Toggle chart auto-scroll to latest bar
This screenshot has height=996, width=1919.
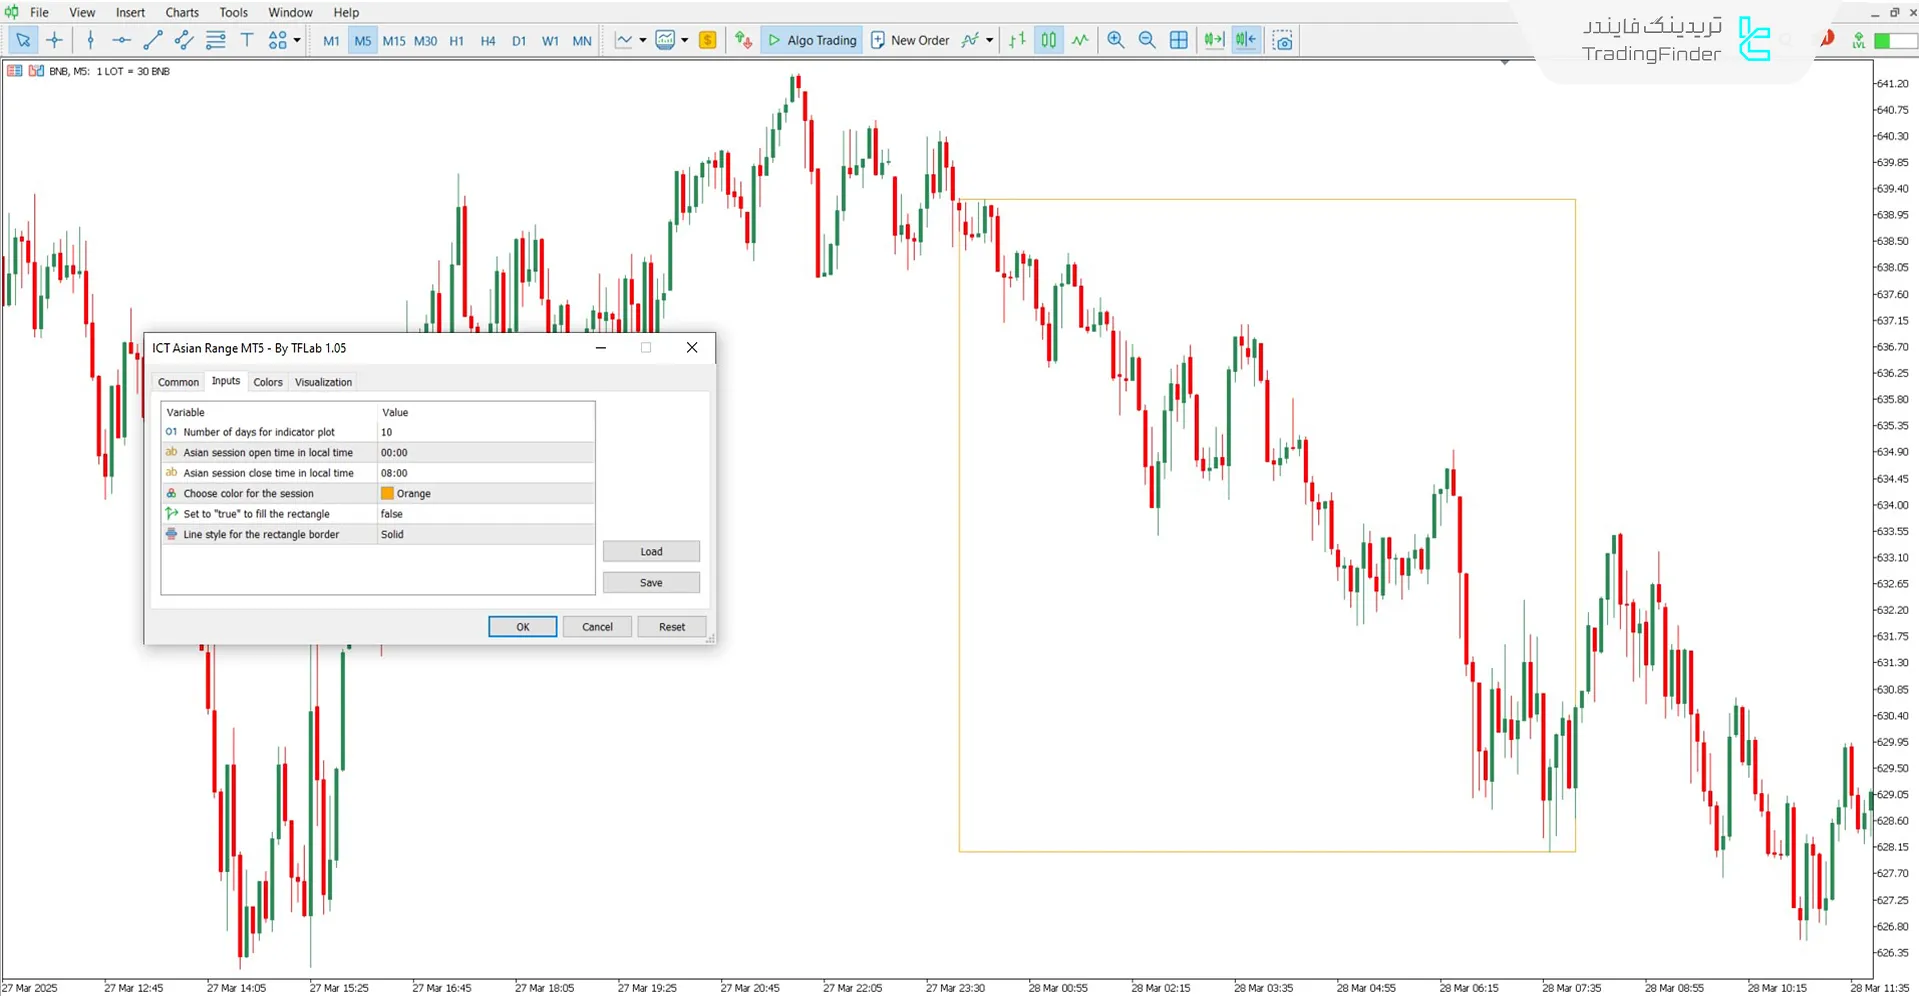point(1213,40)
